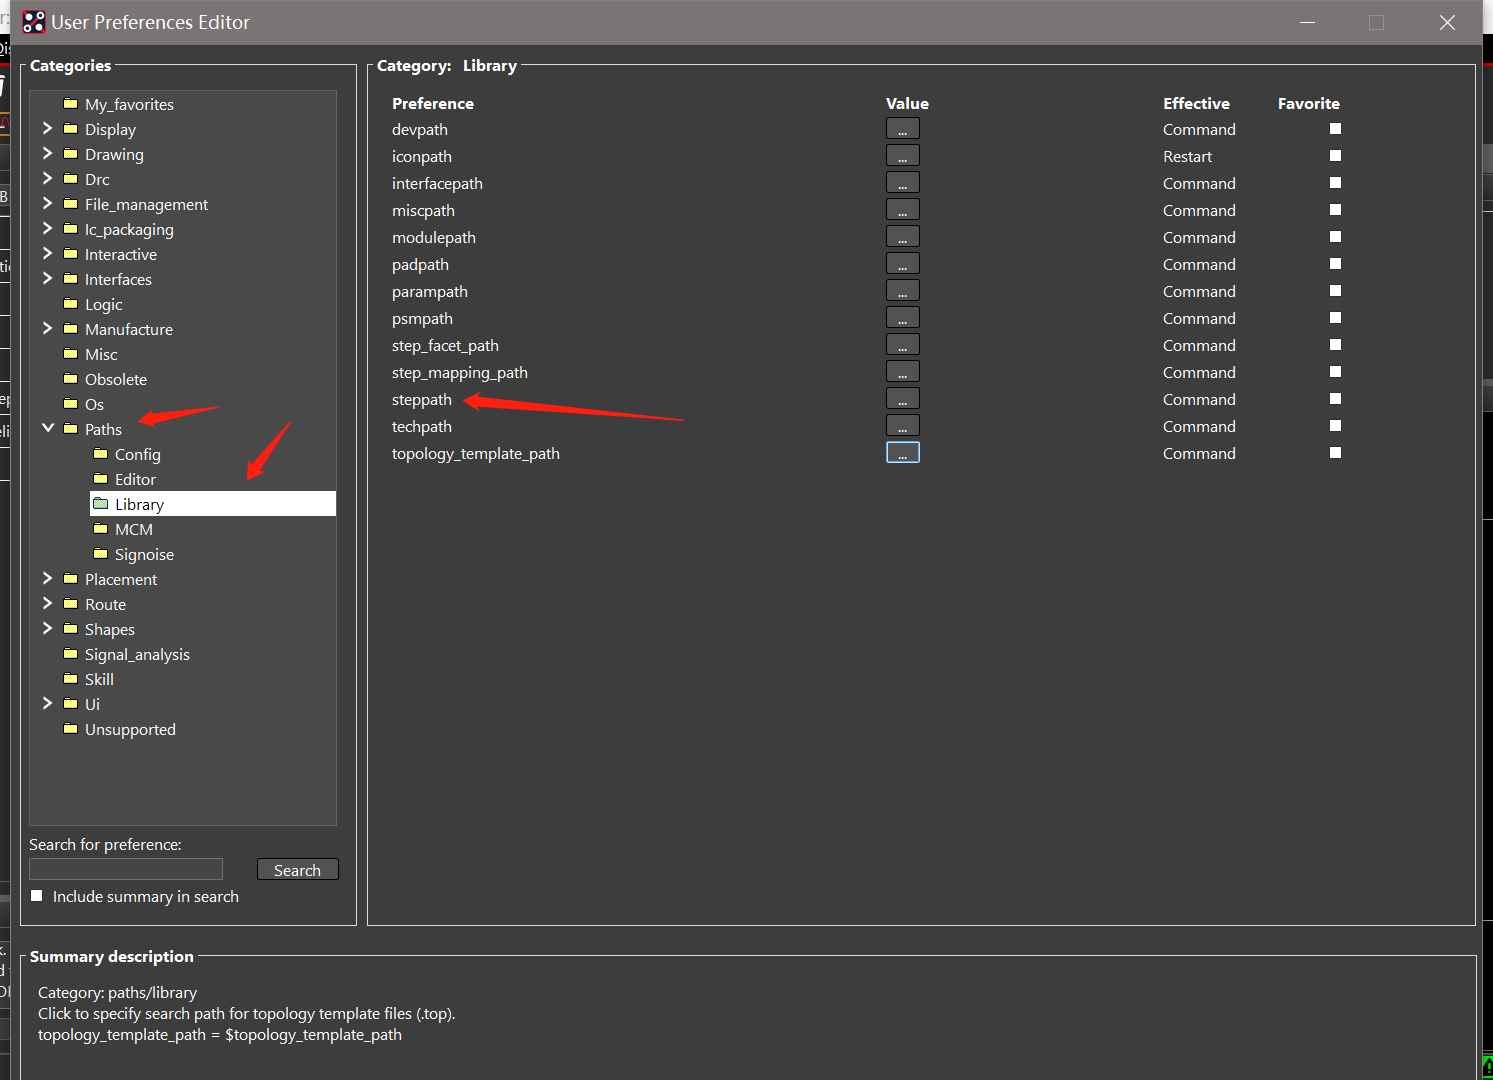The image size is (1493, 1080).
Task: Open the miscpath value browse button
Action: pyautogui.click(x=902, y=210)
